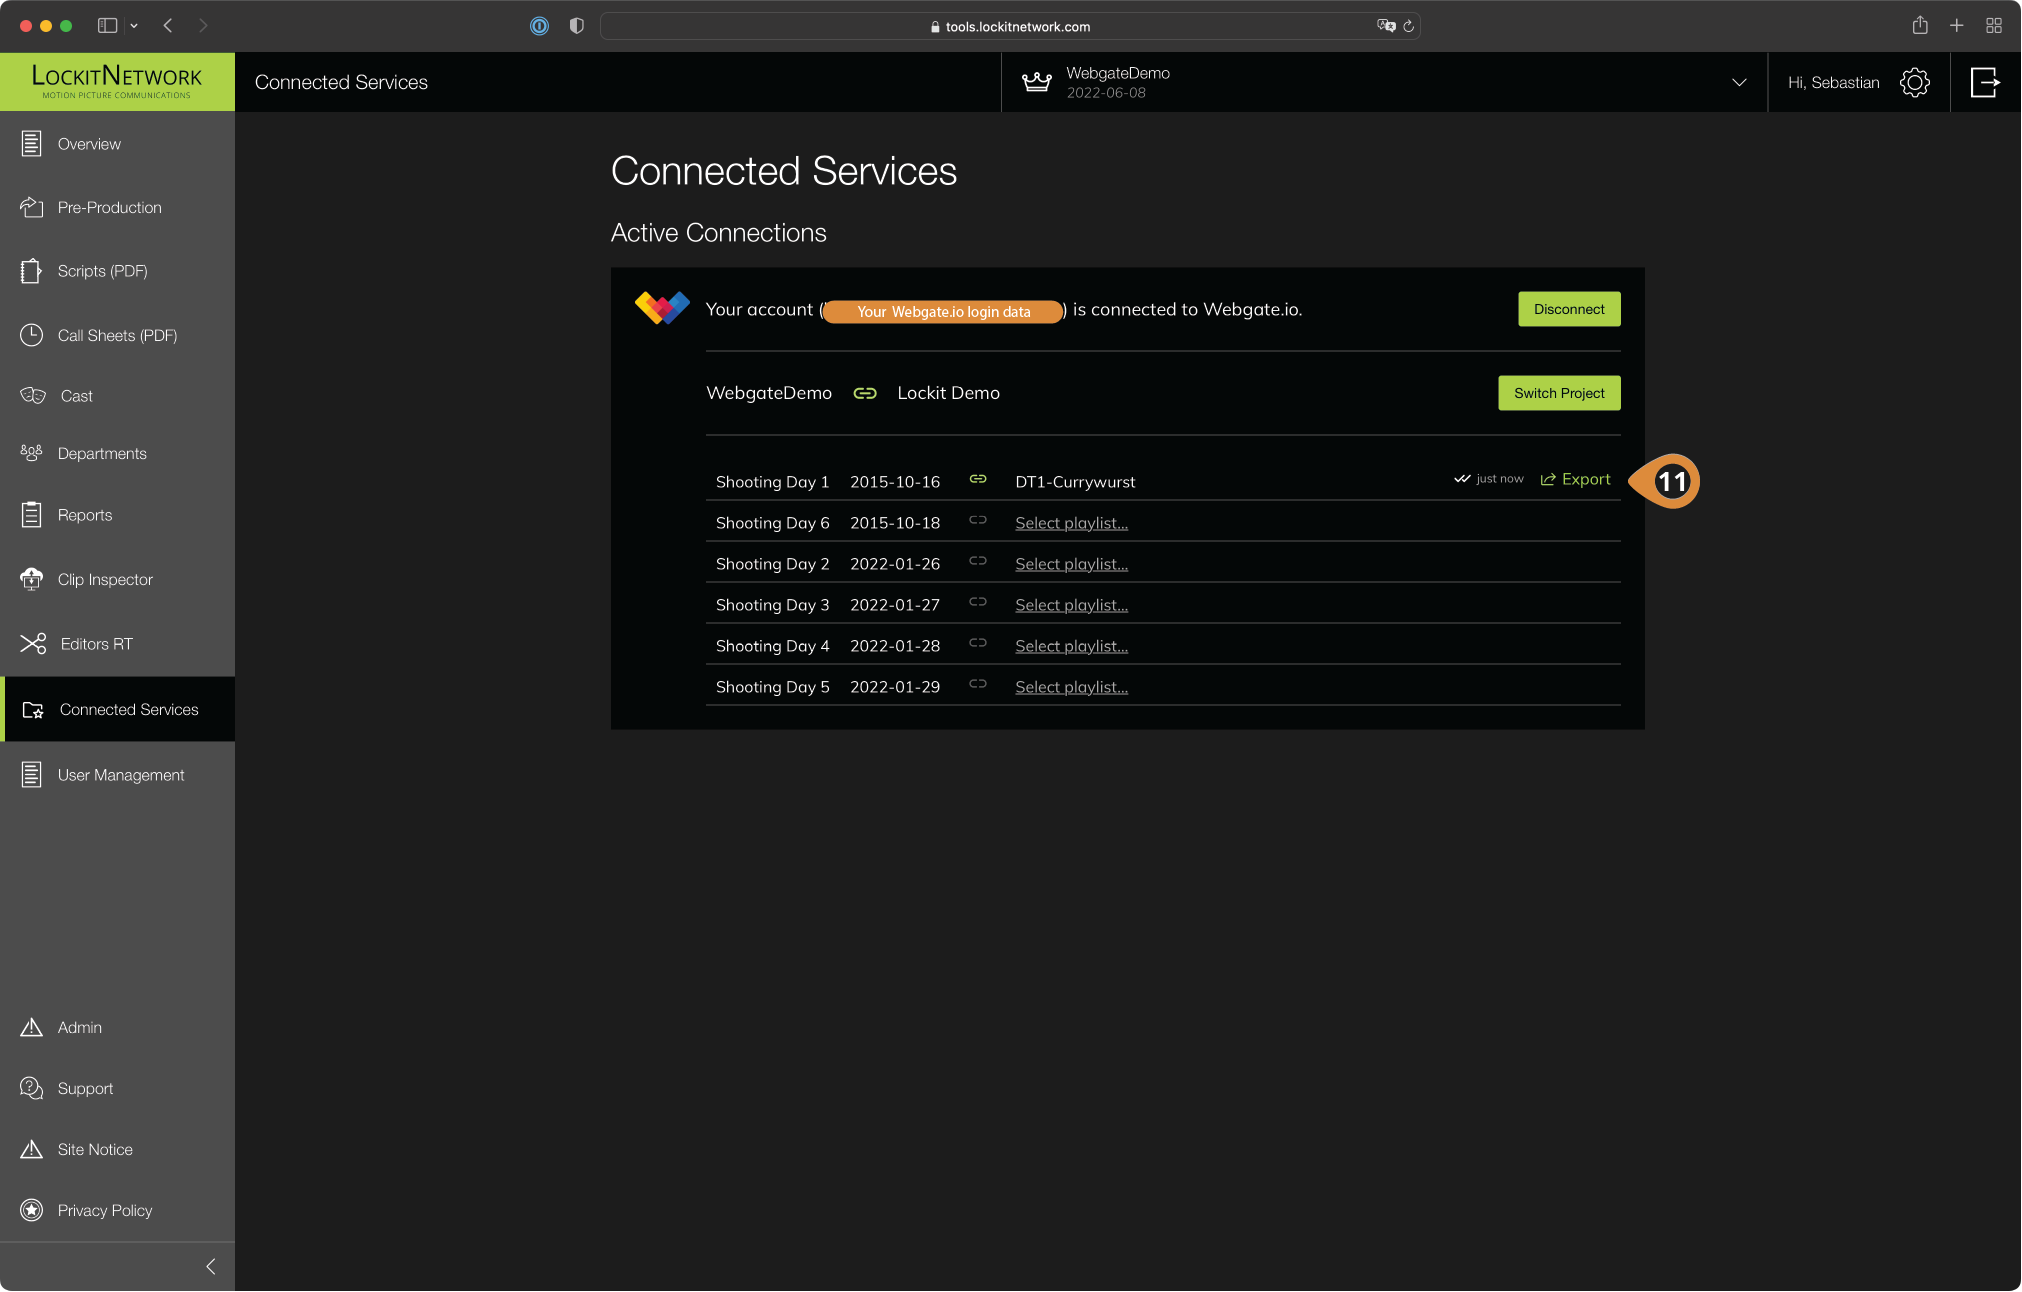Select playlist for Shooting Day 3
Screen dimensions: 2022x1292
point(1071,605)
